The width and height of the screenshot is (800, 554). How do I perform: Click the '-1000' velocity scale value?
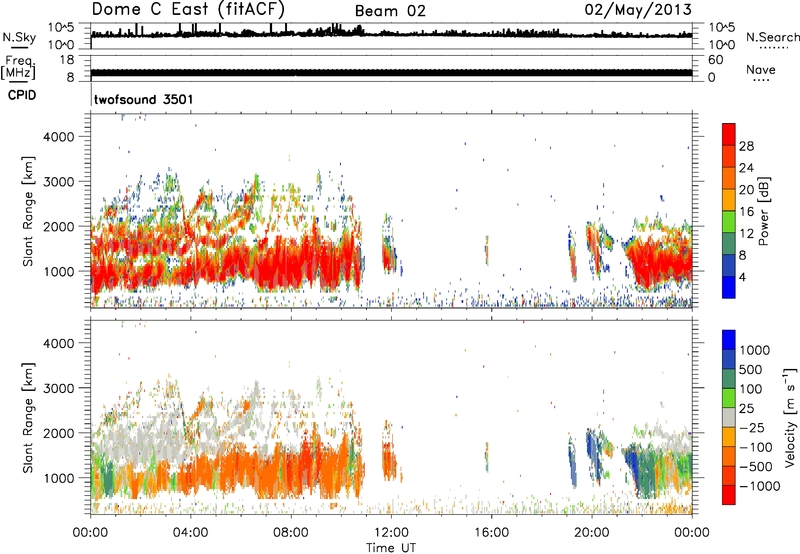(x=759, y=486)
